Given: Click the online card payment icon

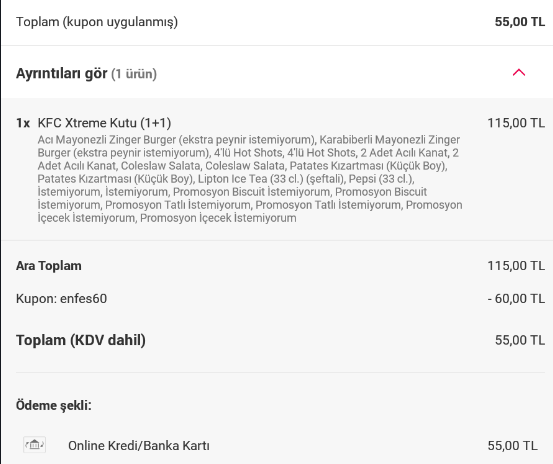Looking at the screenshot, I should coord(34,445).
